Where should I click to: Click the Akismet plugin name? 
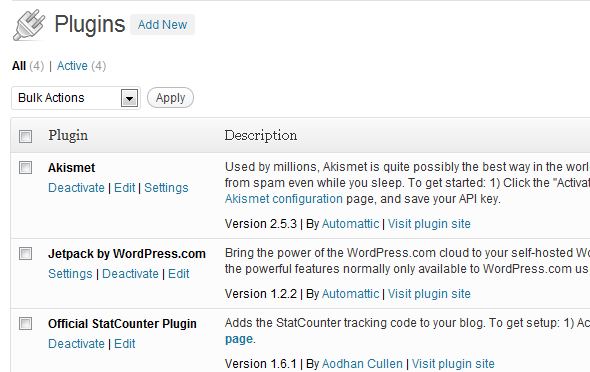pos(71,168)
